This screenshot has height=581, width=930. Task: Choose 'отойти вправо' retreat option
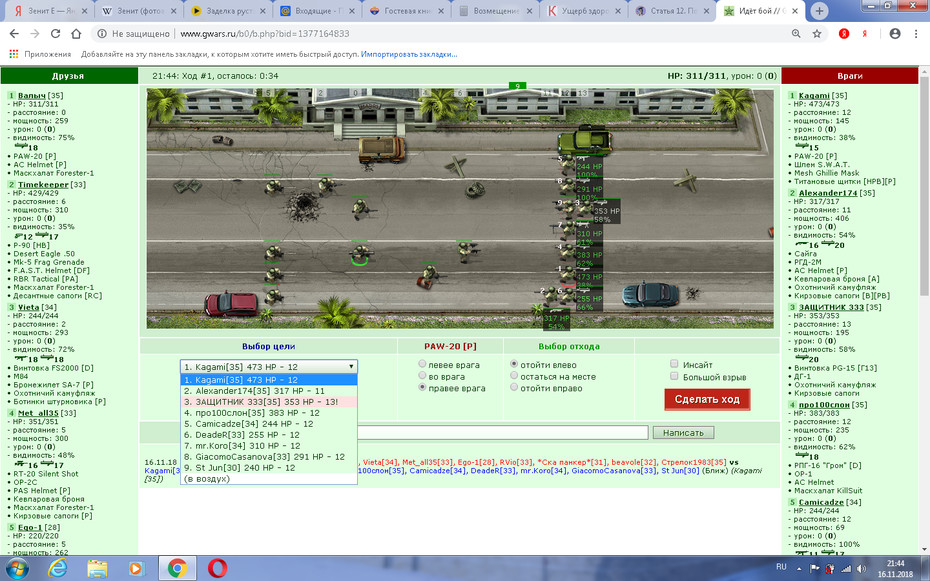click(514, 387)
